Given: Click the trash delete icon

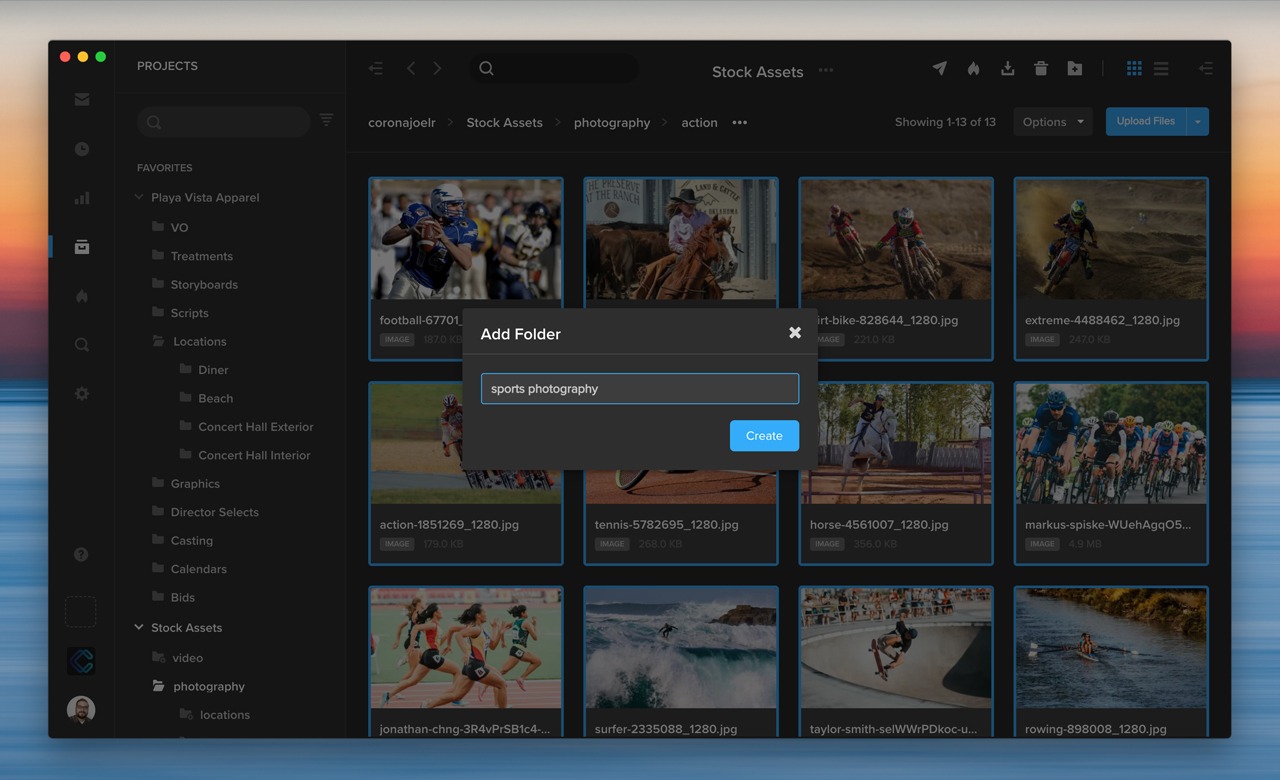Looking at the screenshot, I should click(x=1041, y=68).
